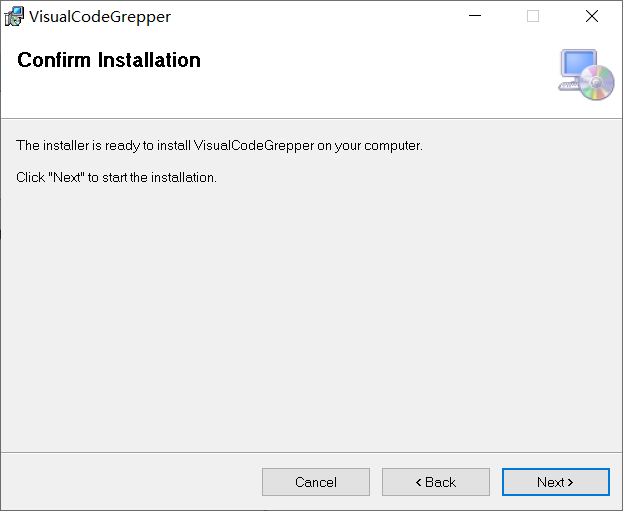Cancel the VisualCodeGrepper installation
The width and height of the screenshot is (623, 511).
[316, 482]
